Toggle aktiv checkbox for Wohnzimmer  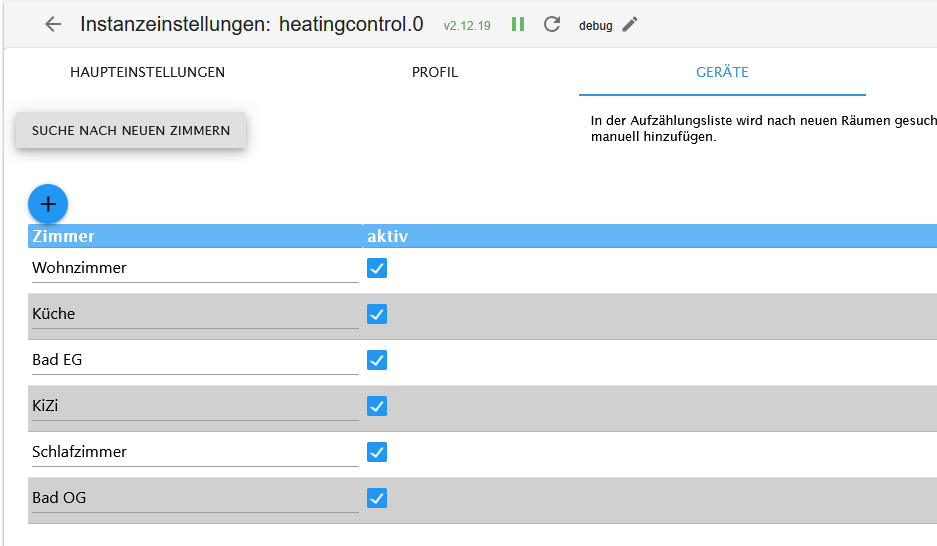click(377, 268)
